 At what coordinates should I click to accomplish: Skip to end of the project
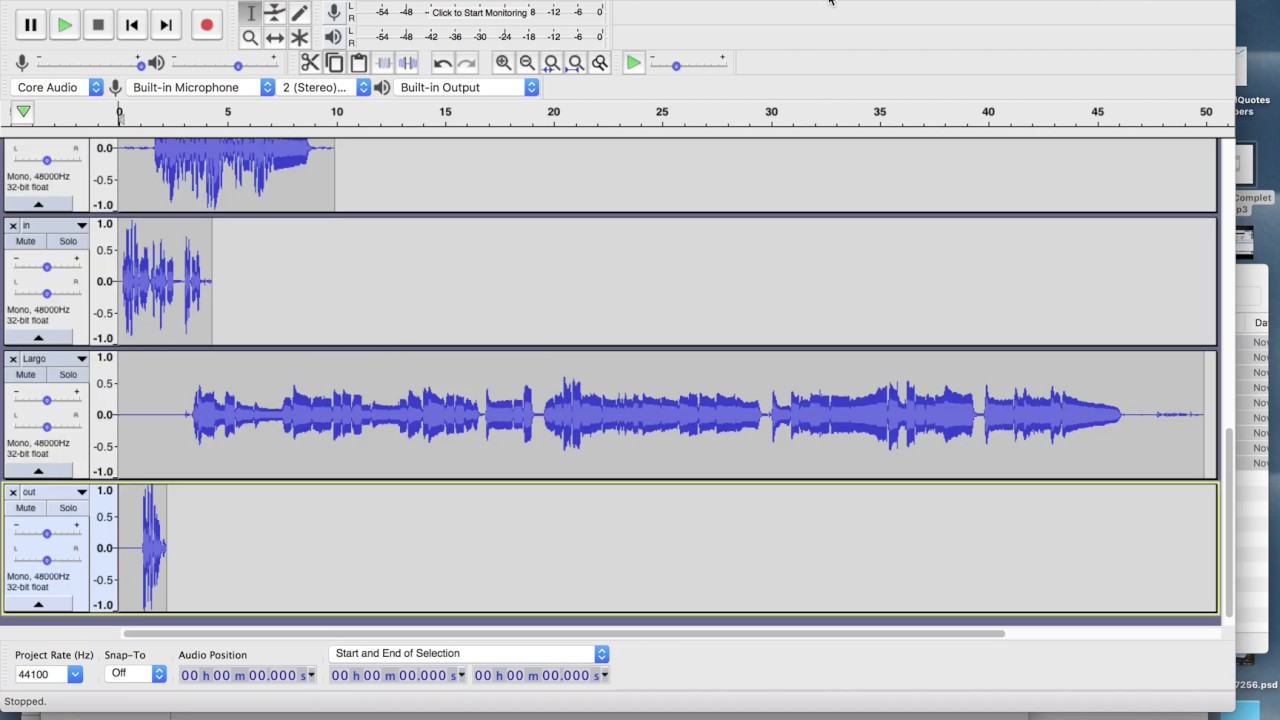coord(166,25)
